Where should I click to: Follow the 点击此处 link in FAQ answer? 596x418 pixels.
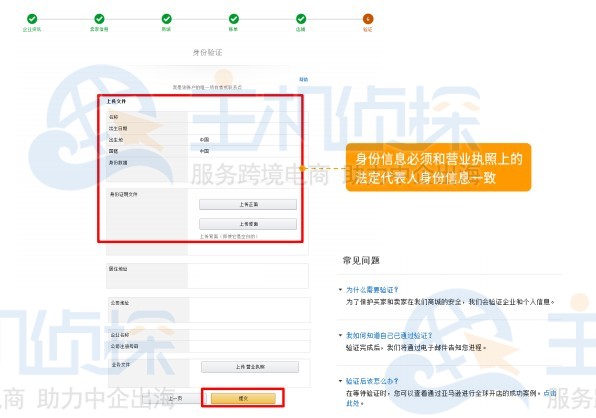coord(550,393)
